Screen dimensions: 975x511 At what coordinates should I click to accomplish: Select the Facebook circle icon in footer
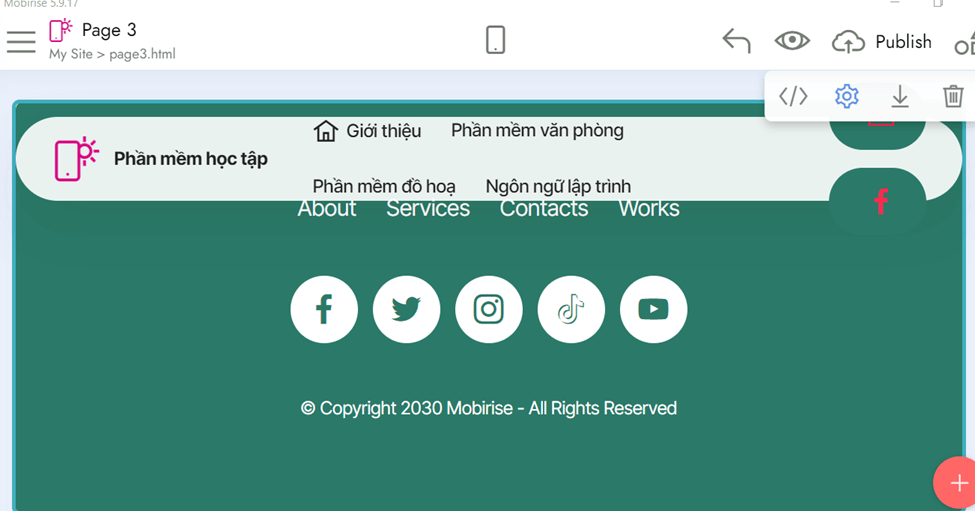tap(324, 310)
